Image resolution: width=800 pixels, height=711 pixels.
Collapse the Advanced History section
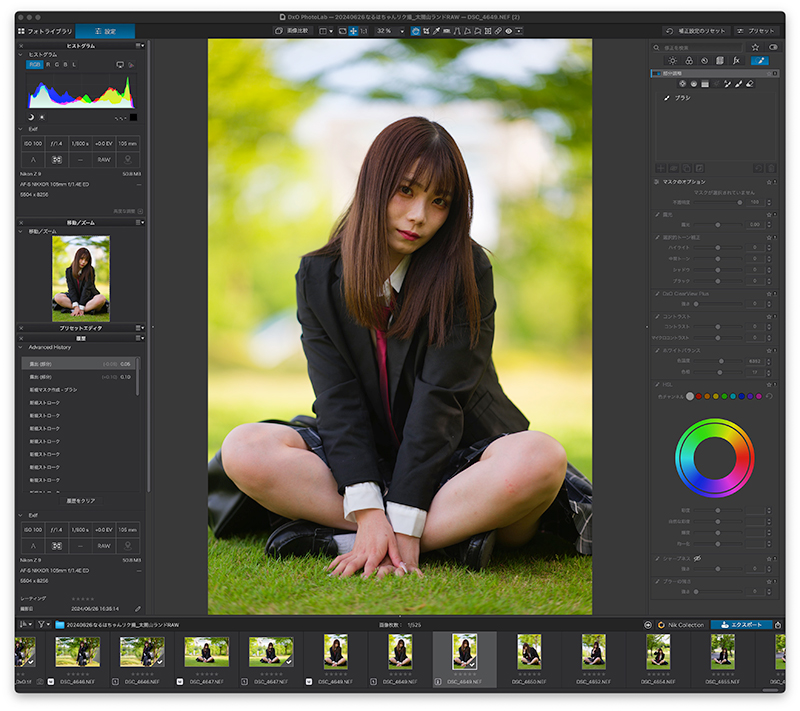(x=21, y=347)
